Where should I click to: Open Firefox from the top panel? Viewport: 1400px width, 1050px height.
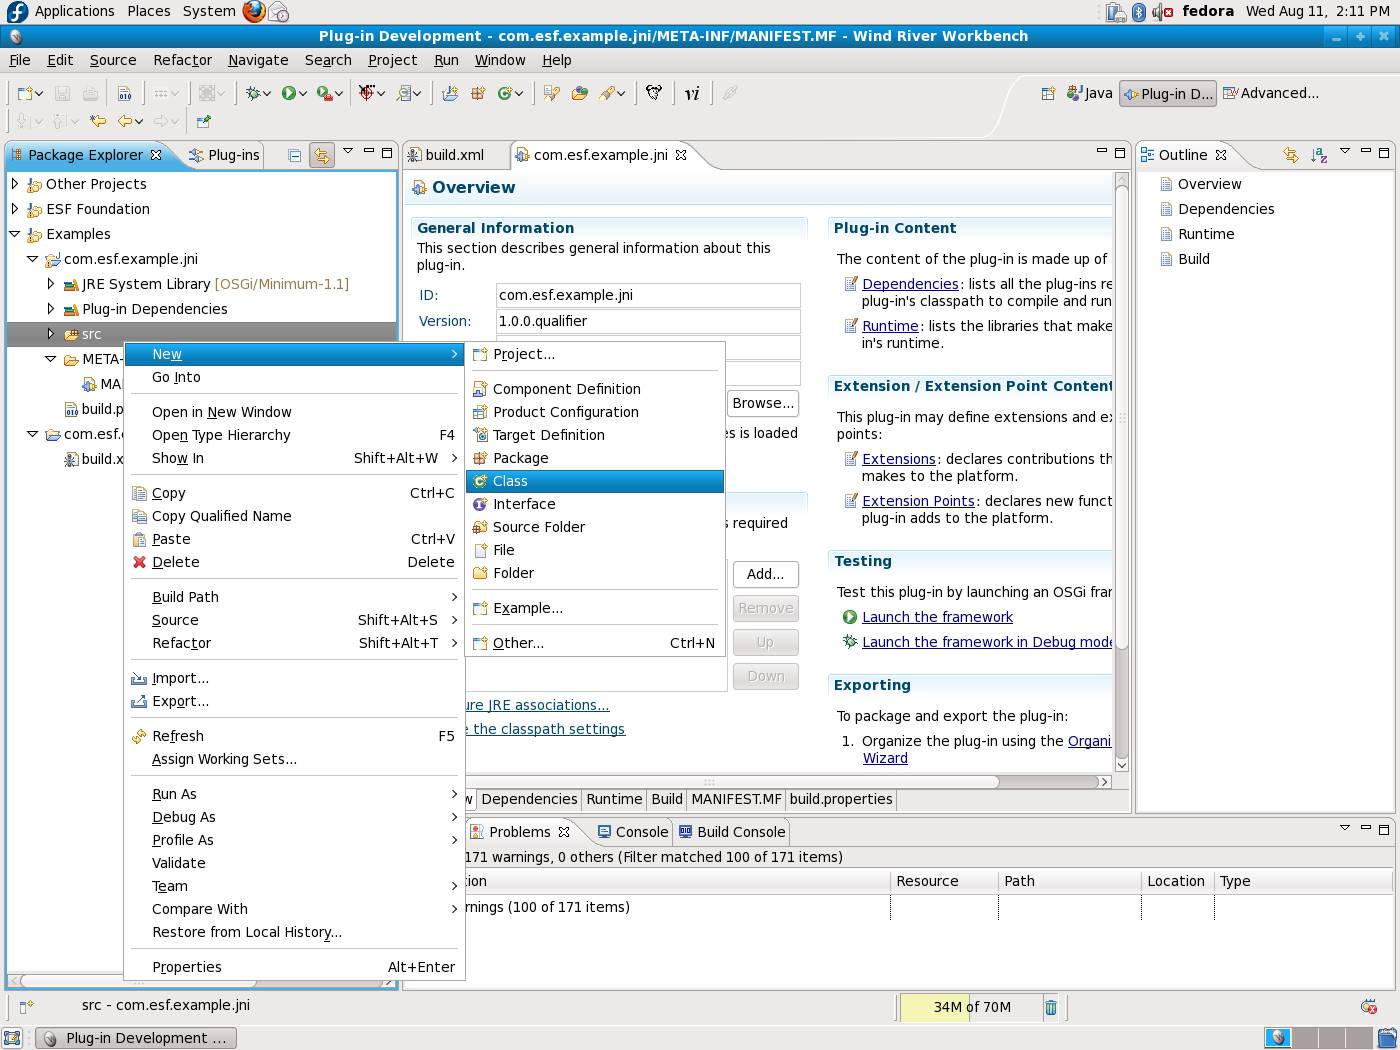[x=254, y=11]
